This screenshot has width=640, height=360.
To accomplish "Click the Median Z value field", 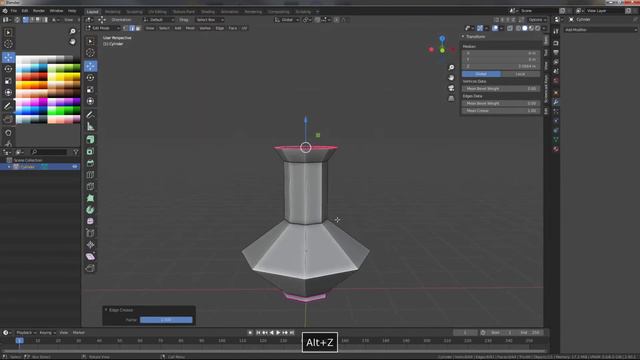I will [x=501, y=66].
